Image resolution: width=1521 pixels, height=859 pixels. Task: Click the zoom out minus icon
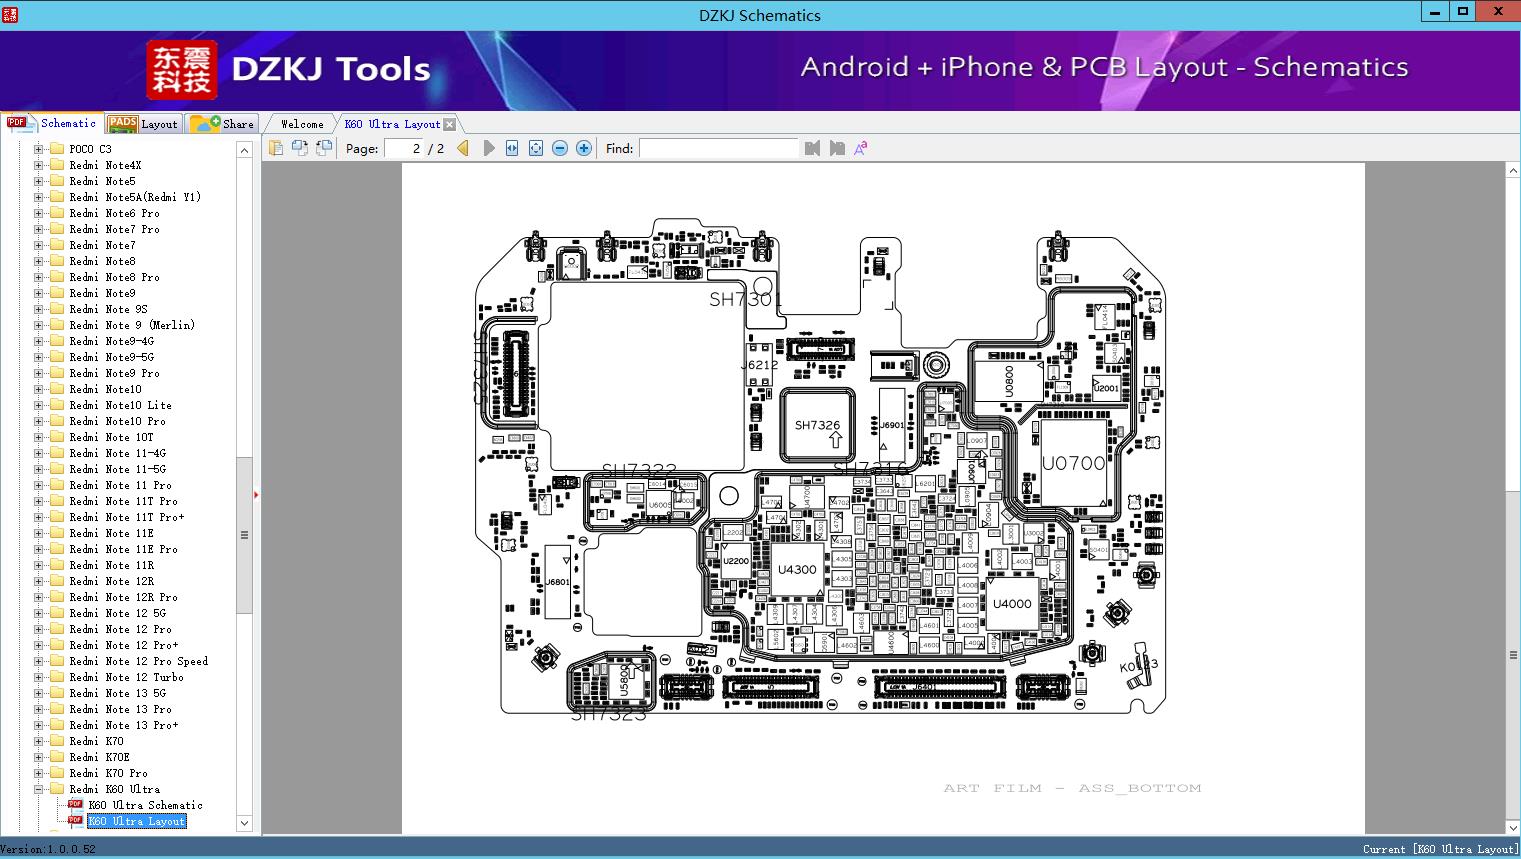pos(560,148)
